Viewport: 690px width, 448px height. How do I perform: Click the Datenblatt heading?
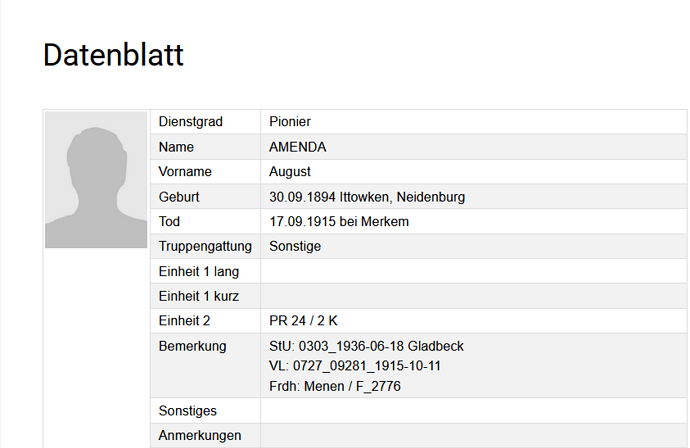[113, 55]
